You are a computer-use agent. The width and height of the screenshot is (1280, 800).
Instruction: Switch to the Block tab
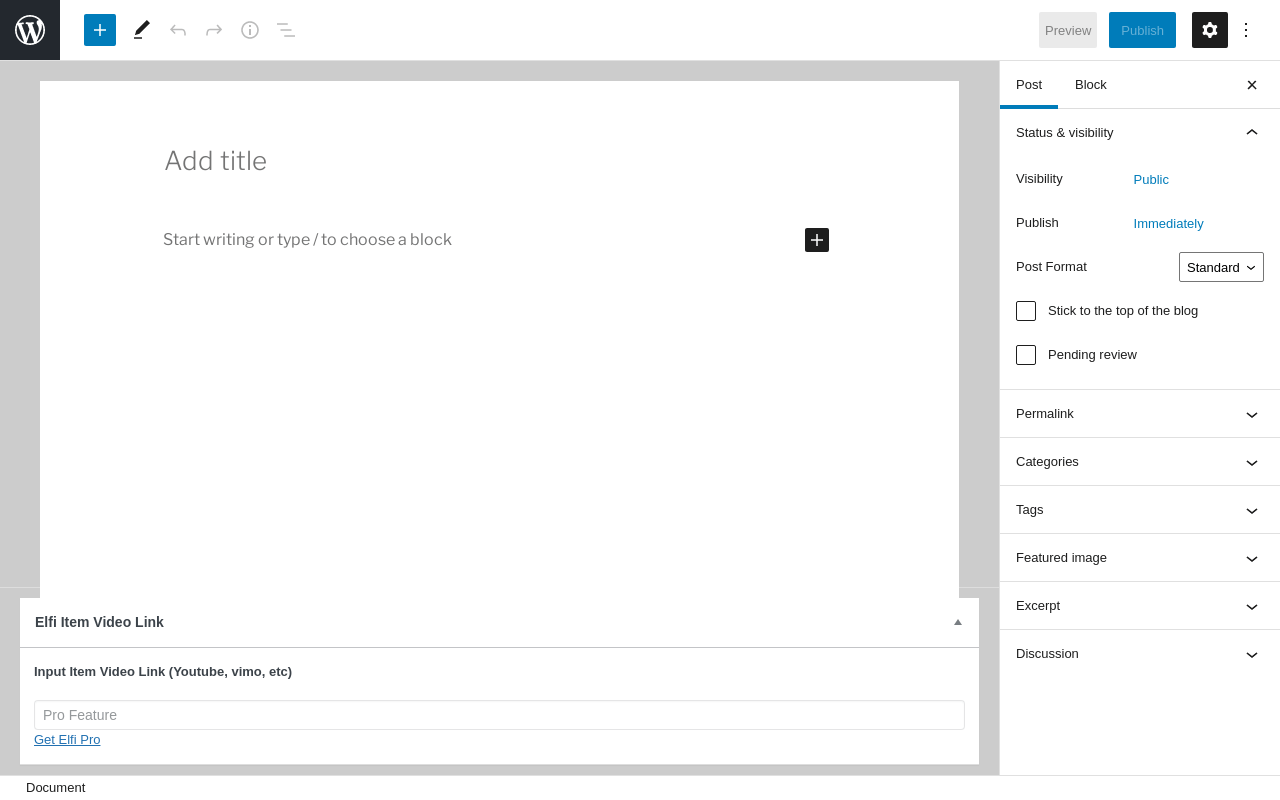(1091, 85)
